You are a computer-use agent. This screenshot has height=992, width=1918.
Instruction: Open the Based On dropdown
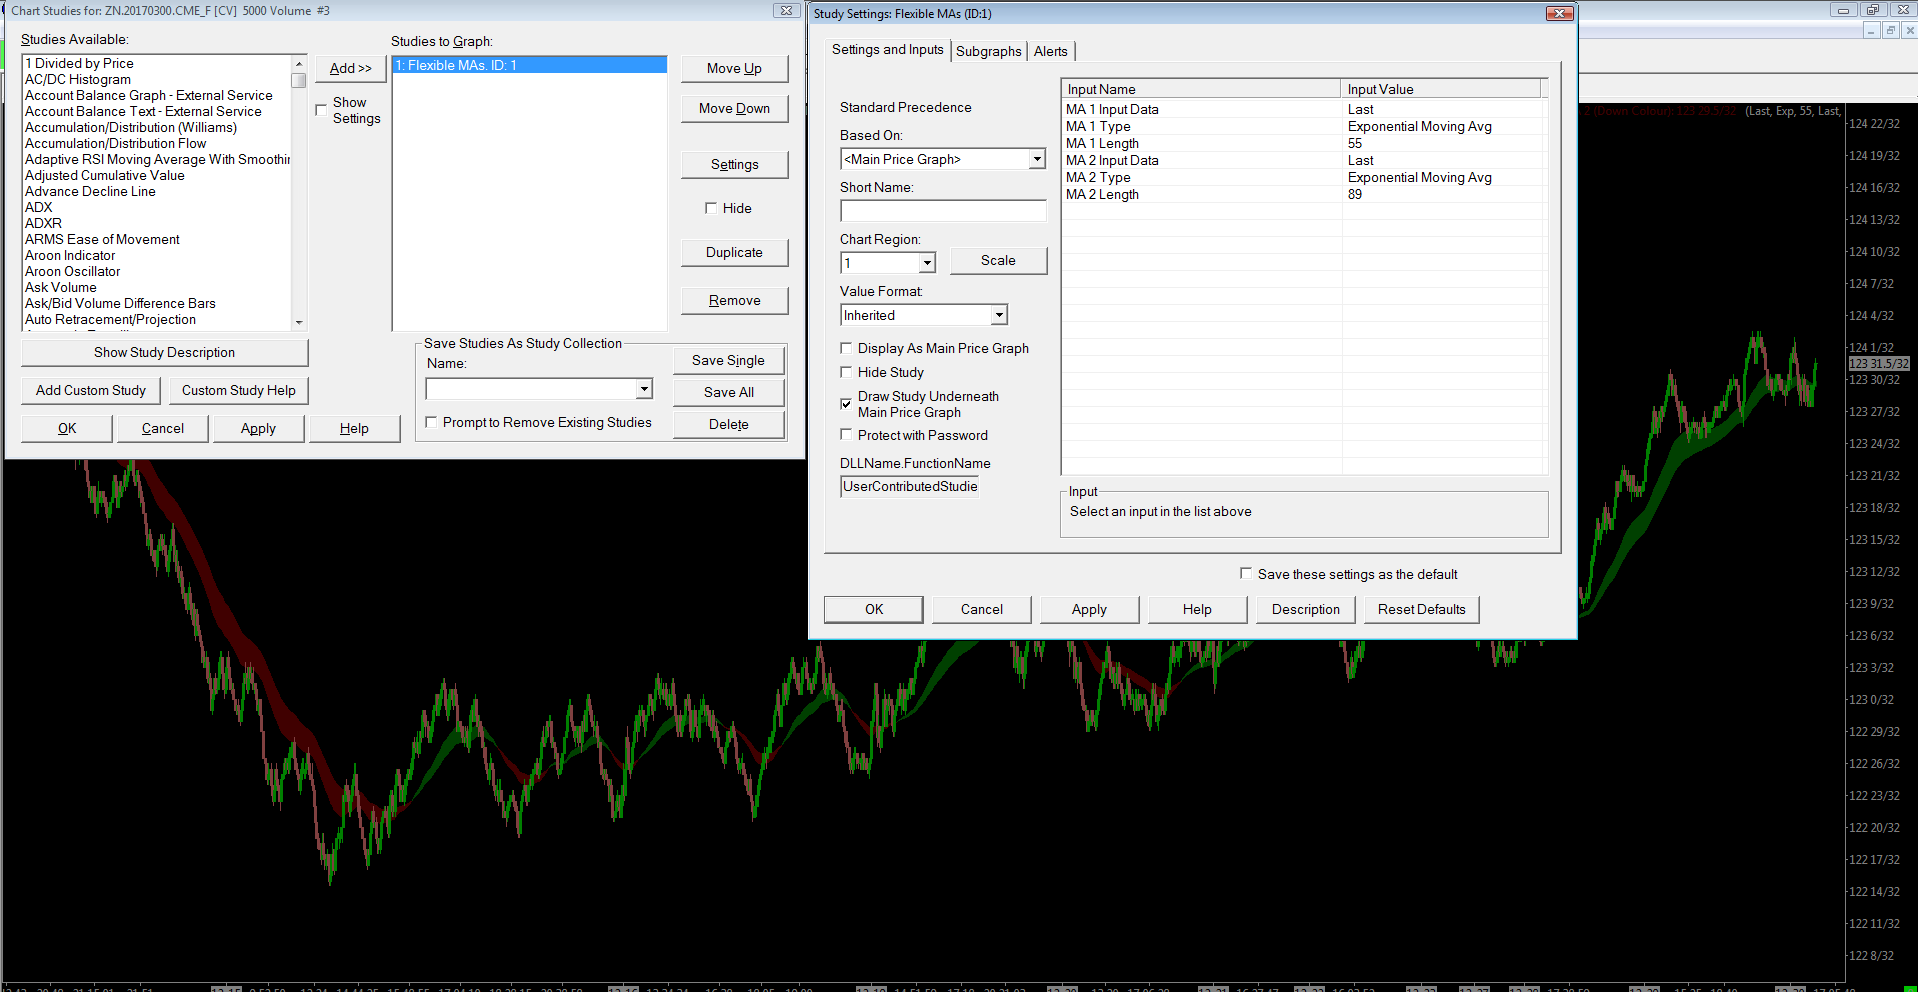pyautogui.click(x=1037, y=159)
